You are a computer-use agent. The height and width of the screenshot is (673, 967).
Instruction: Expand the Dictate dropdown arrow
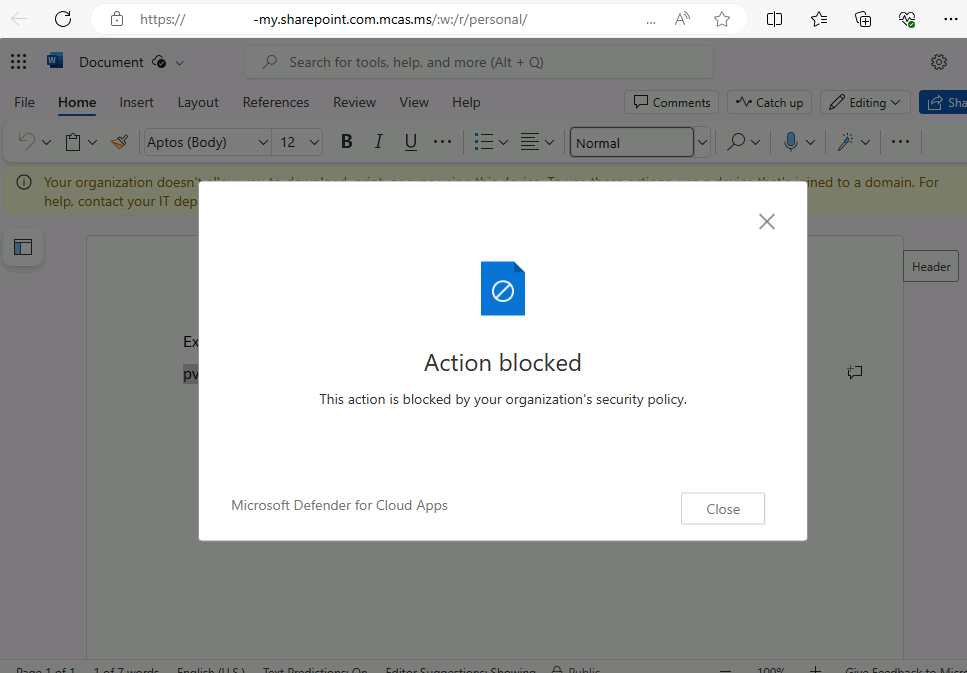tap(810, 142)
